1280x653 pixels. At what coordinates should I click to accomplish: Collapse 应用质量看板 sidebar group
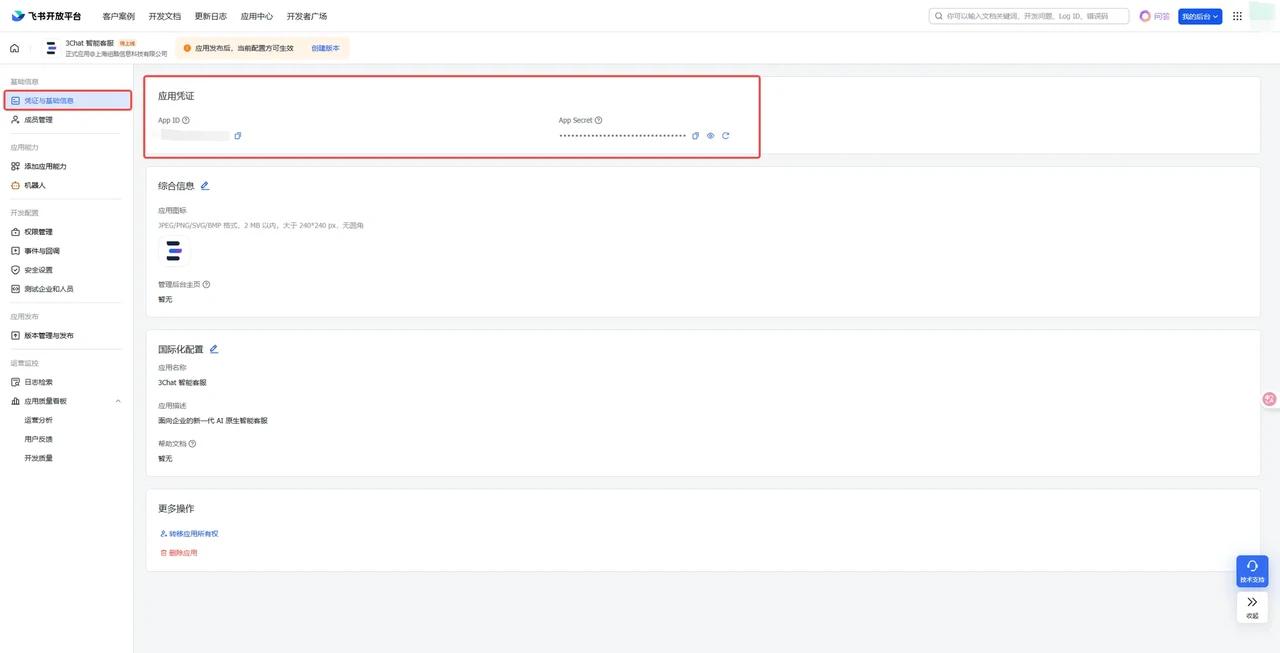click(x=118, y=401)
